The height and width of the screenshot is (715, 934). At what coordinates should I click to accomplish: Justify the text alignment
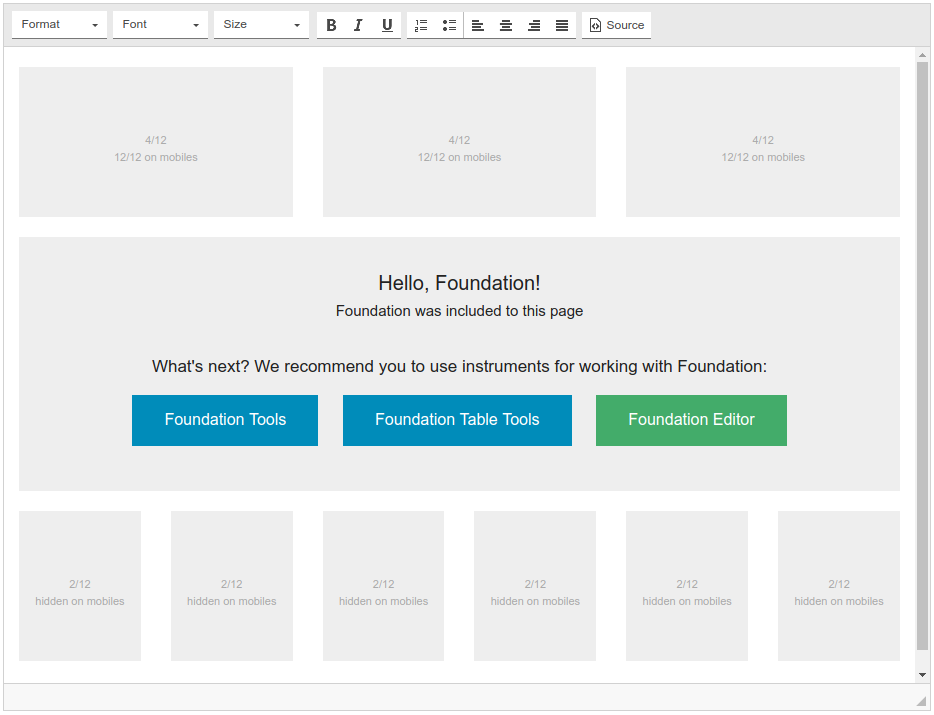562,25
